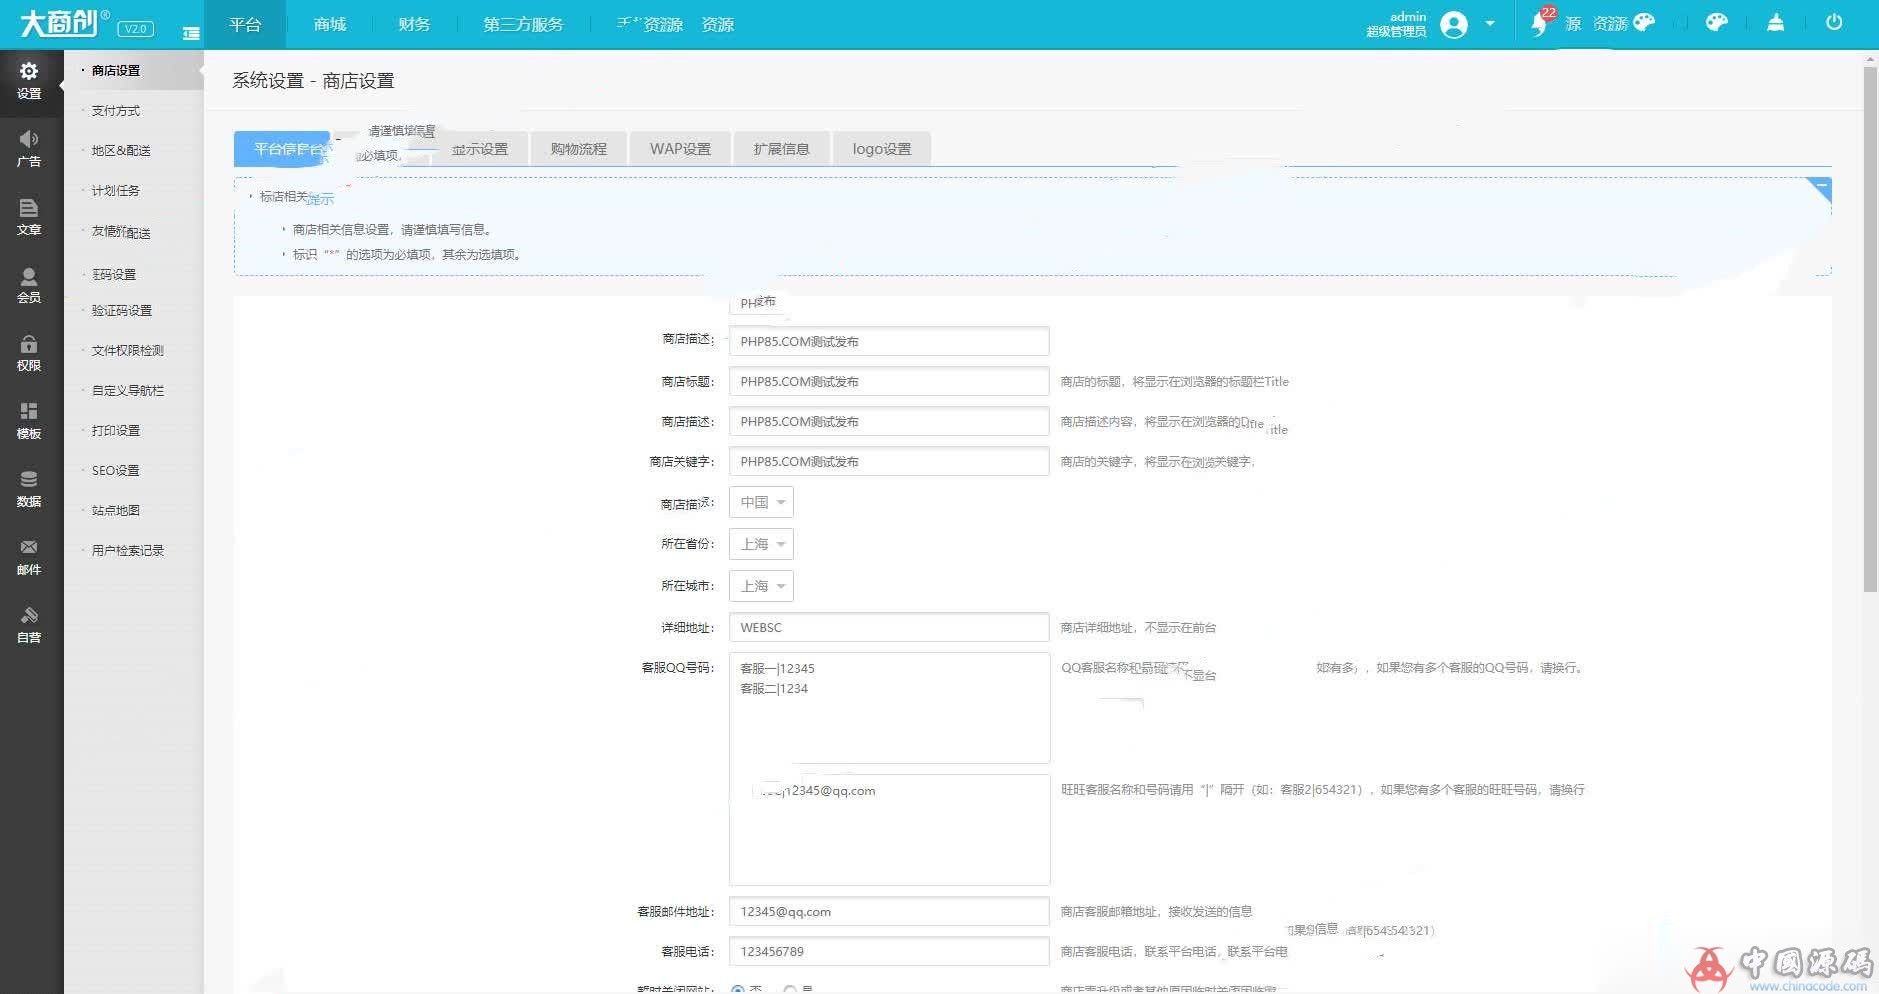The width and height of the screenshot is (1879, 994).
Task: Open the 扩展信息 settings tab
Action: click(x=781, y=148)
